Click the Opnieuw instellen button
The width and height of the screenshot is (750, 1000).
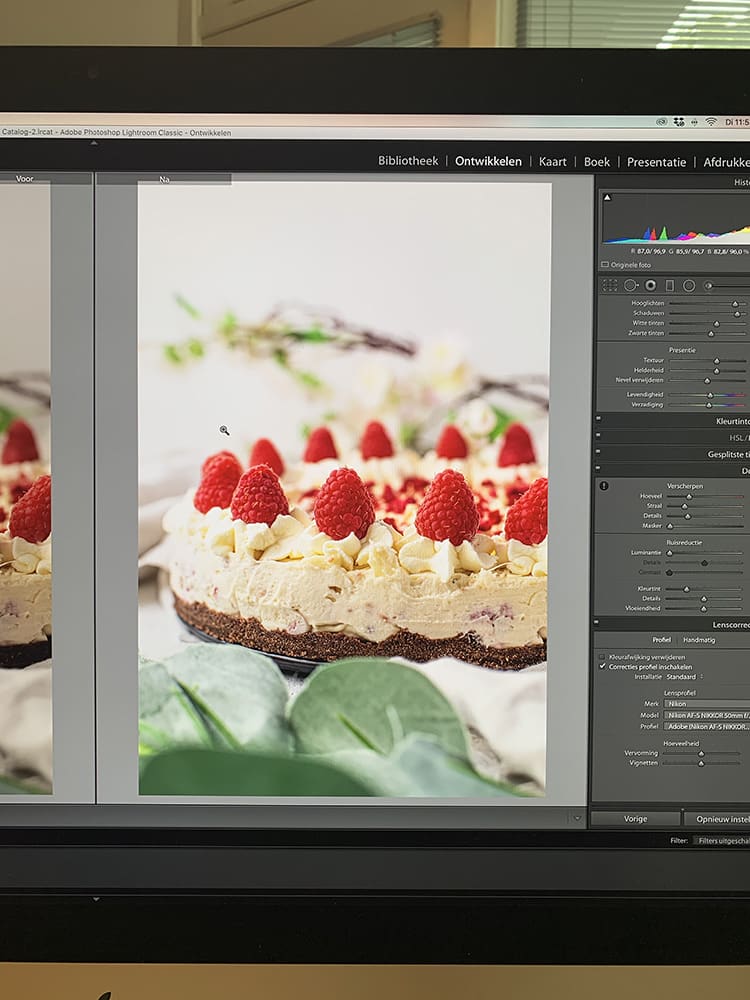717,819
